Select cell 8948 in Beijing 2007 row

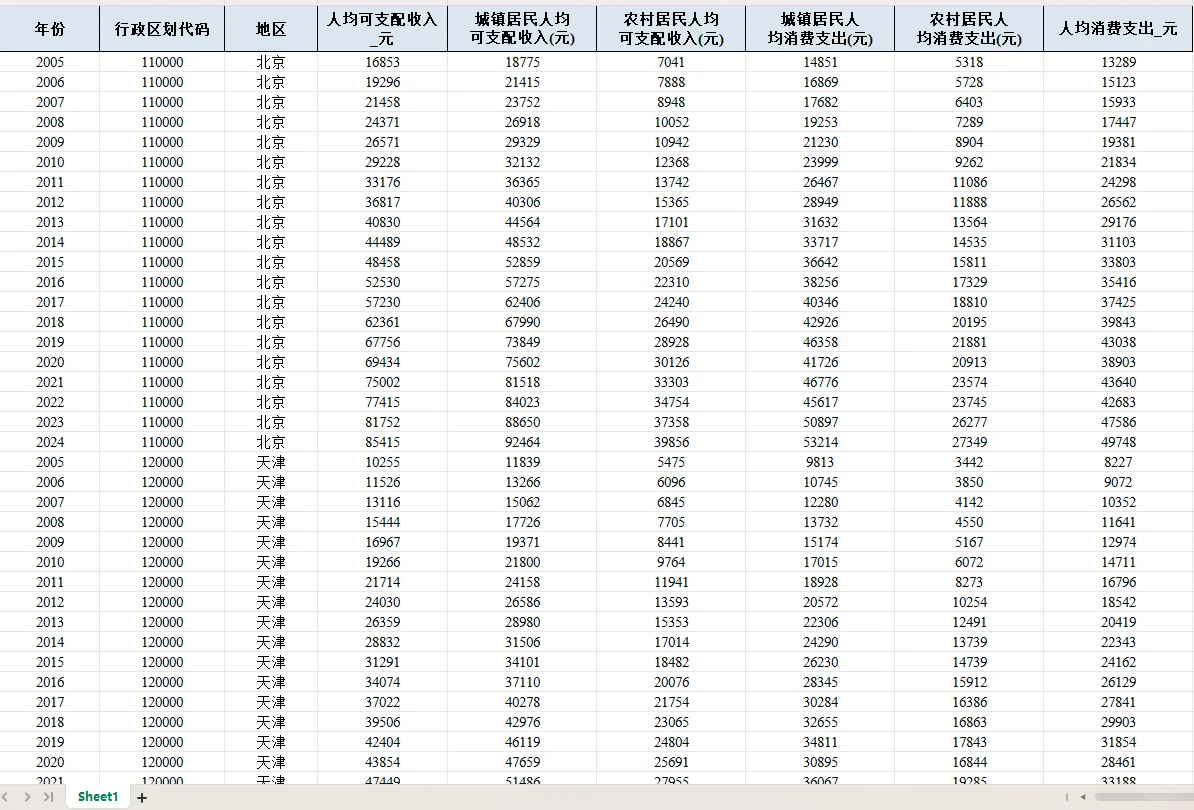tap(671, 102)
